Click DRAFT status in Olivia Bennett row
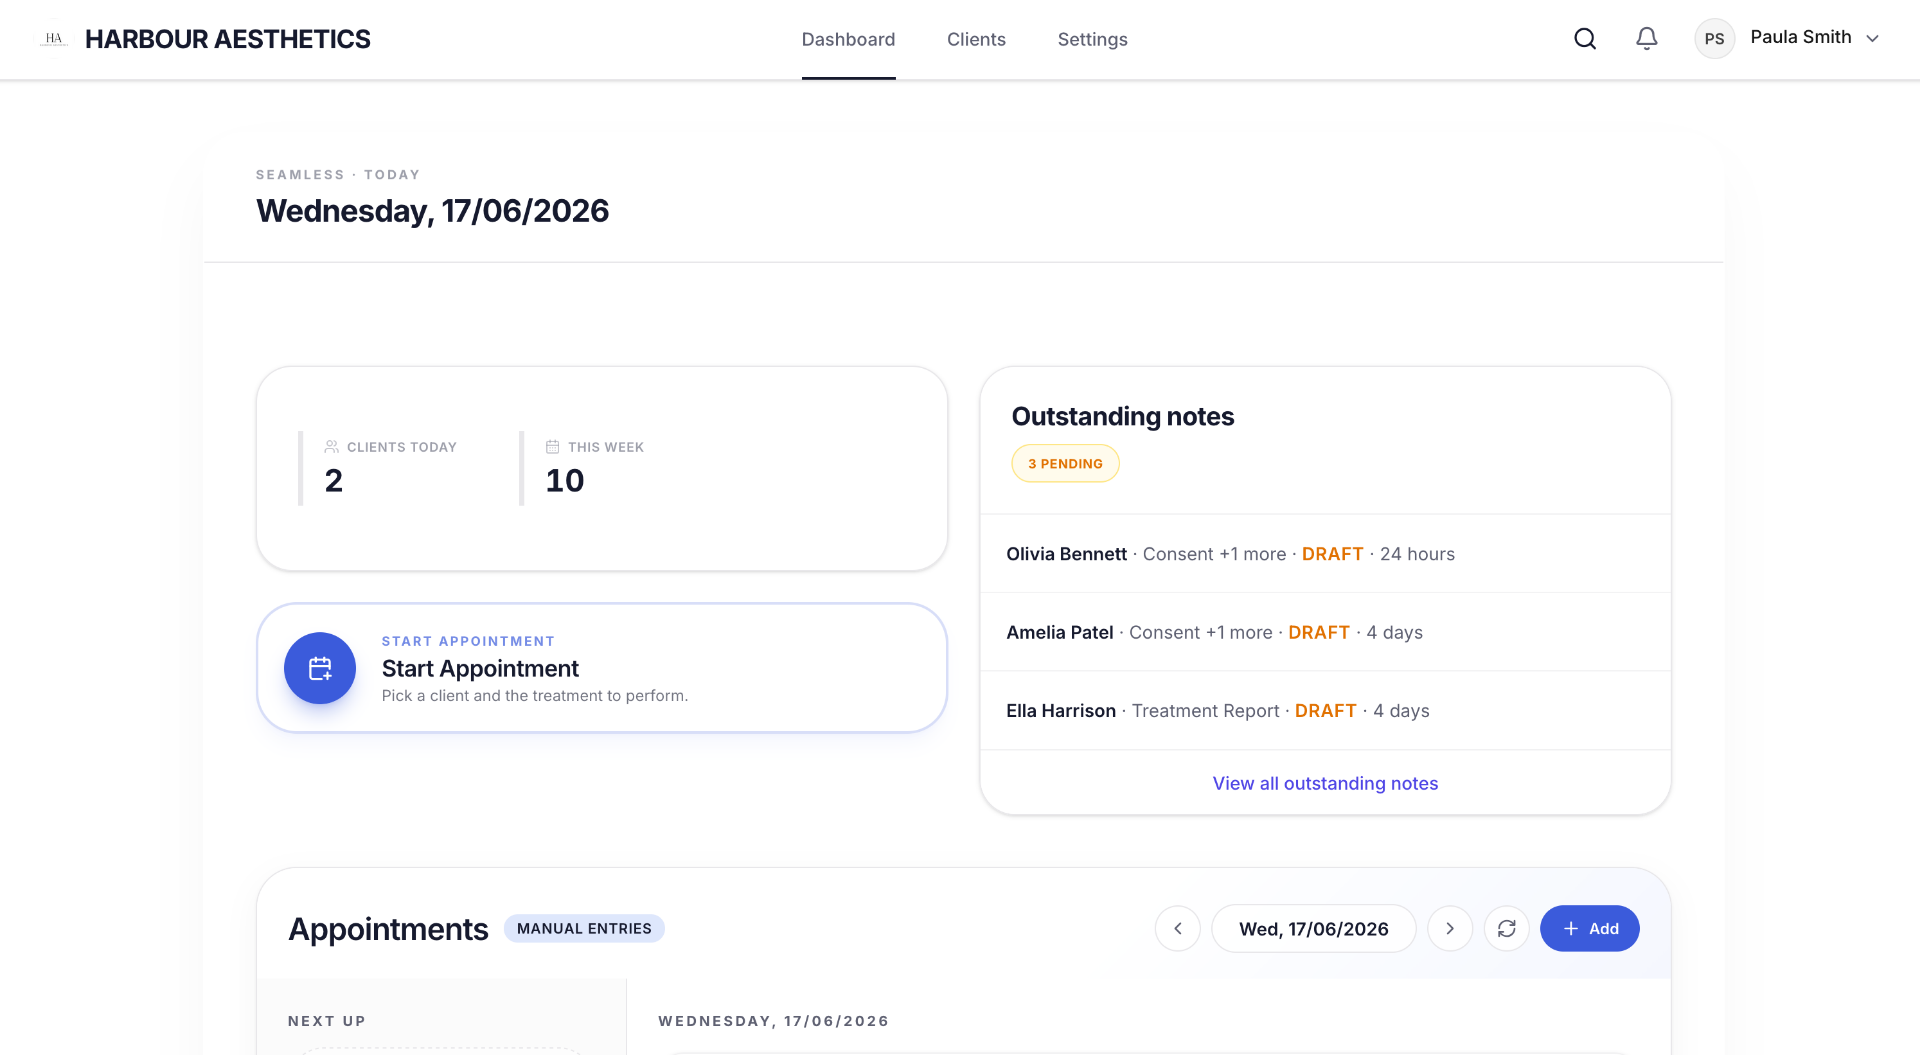This screenshot has height=1055, width=1920. coord(1332,554)
